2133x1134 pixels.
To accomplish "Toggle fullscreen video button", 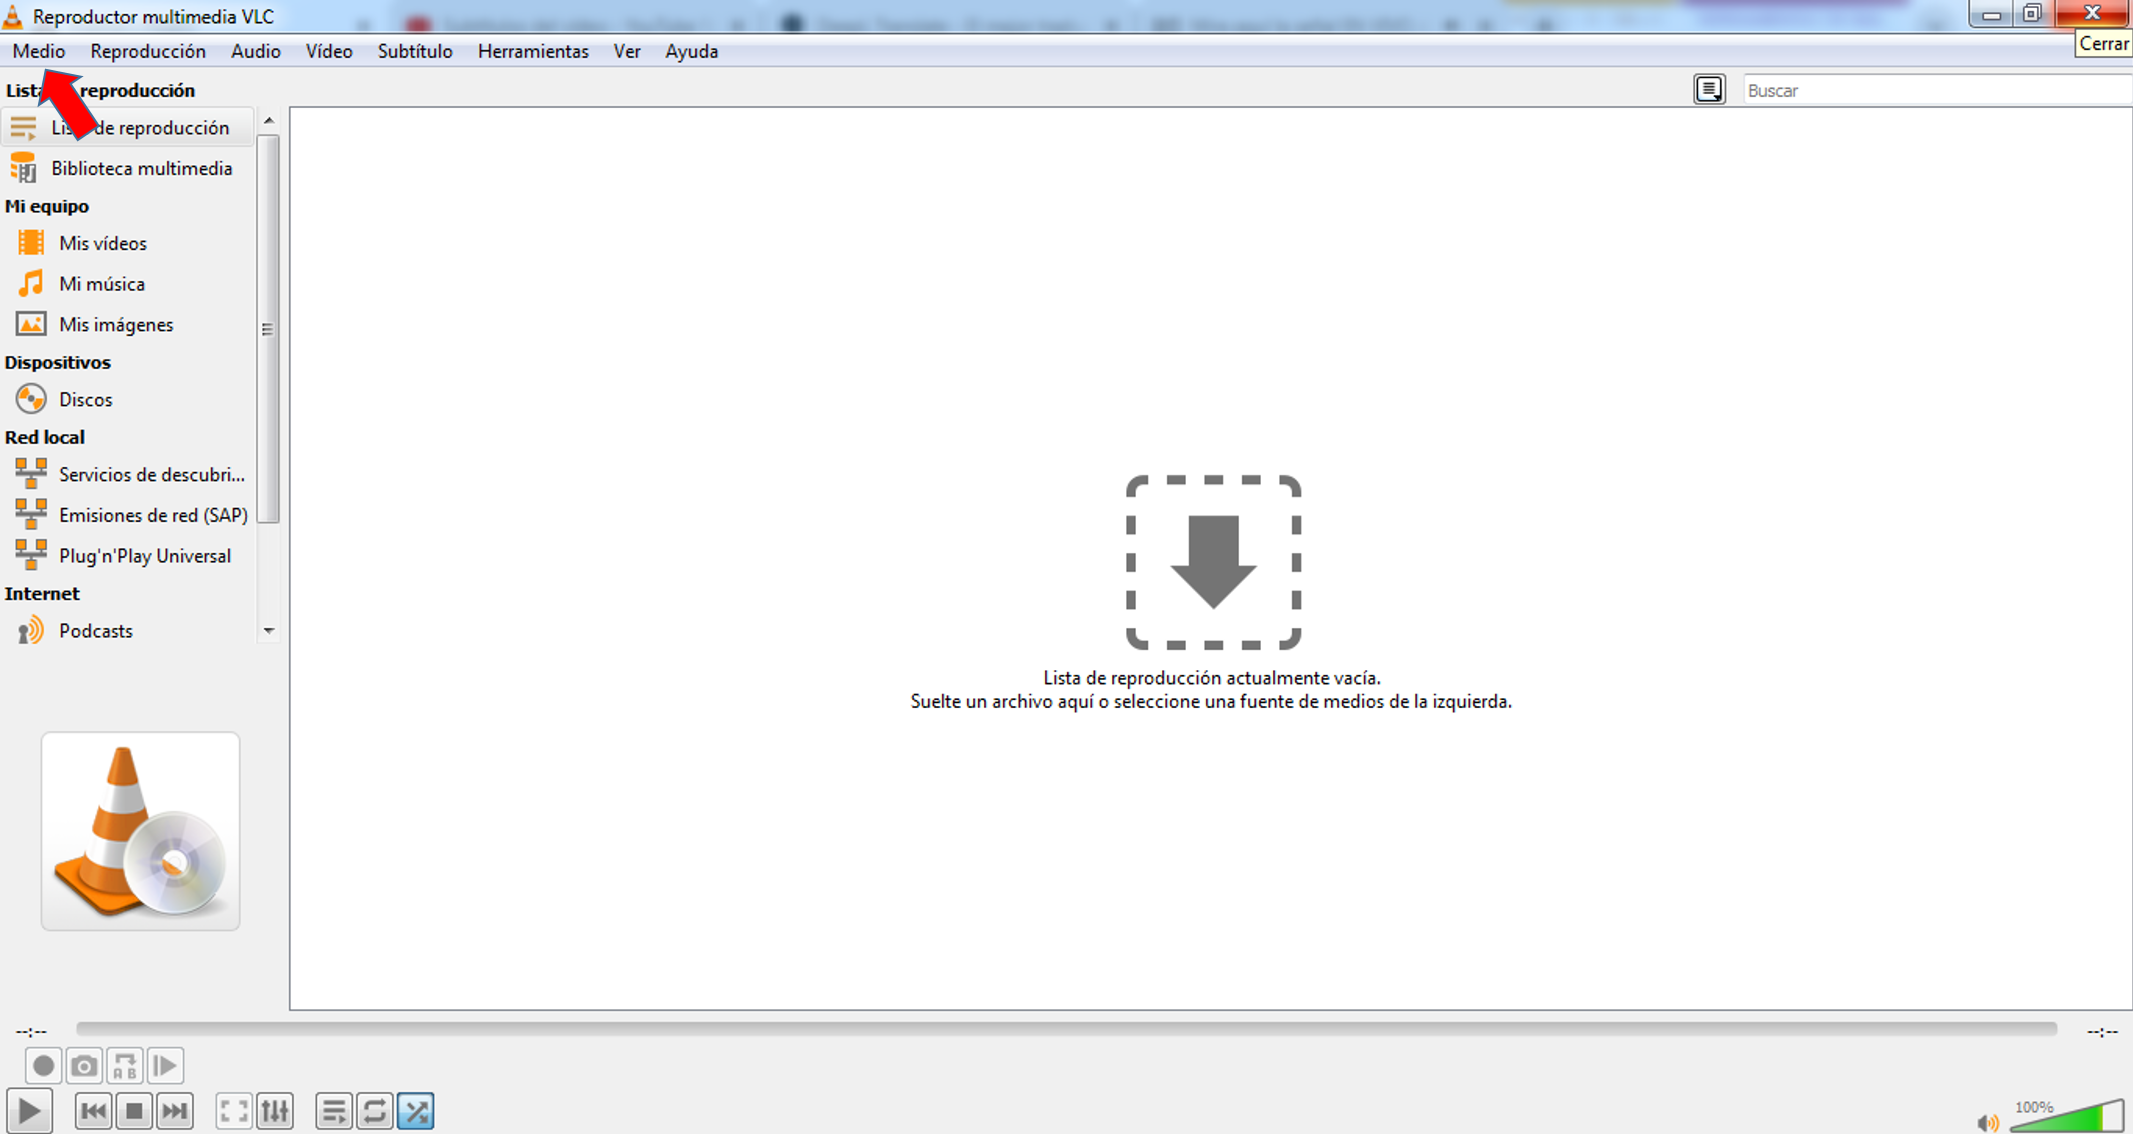I will click(x=234, y=1111).
